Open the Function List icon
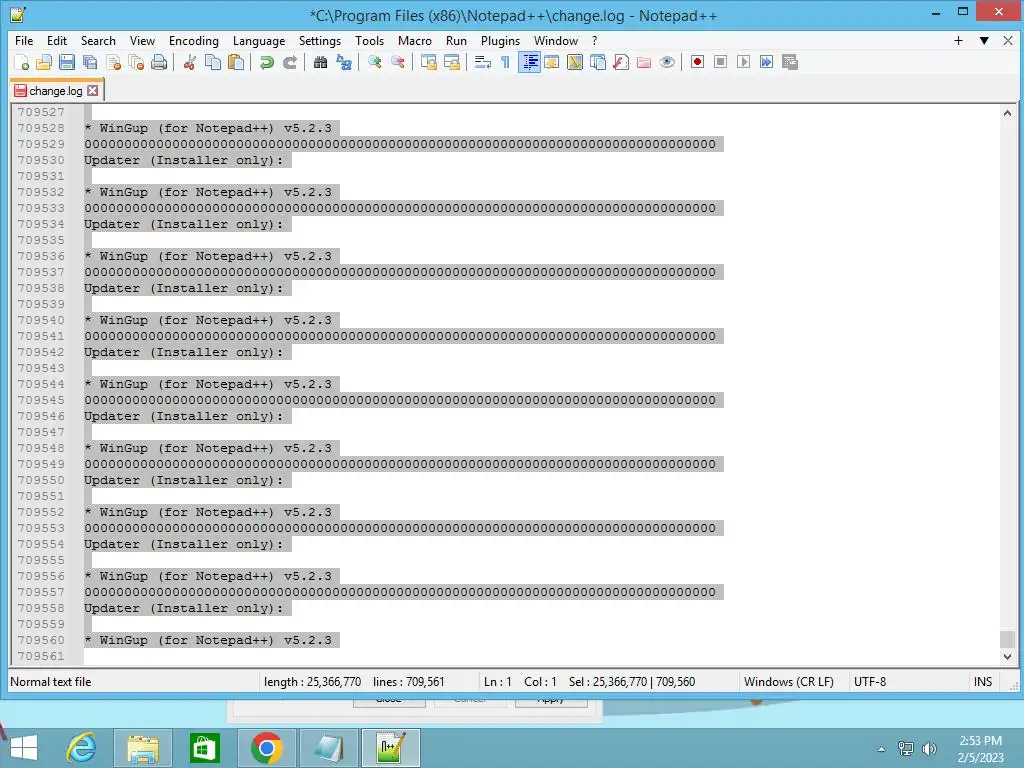This screenshot has height=768, width=1024. click(x=621, y=62)
